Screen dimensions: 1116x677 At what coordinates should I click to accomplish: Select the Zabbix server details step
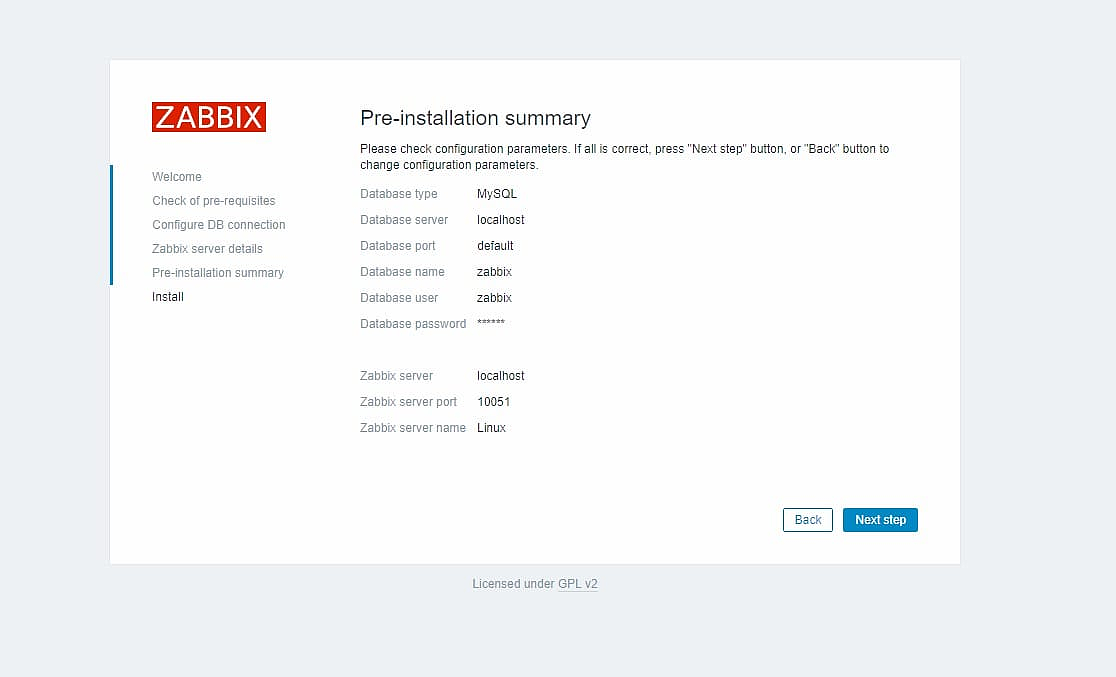point(207,249)
